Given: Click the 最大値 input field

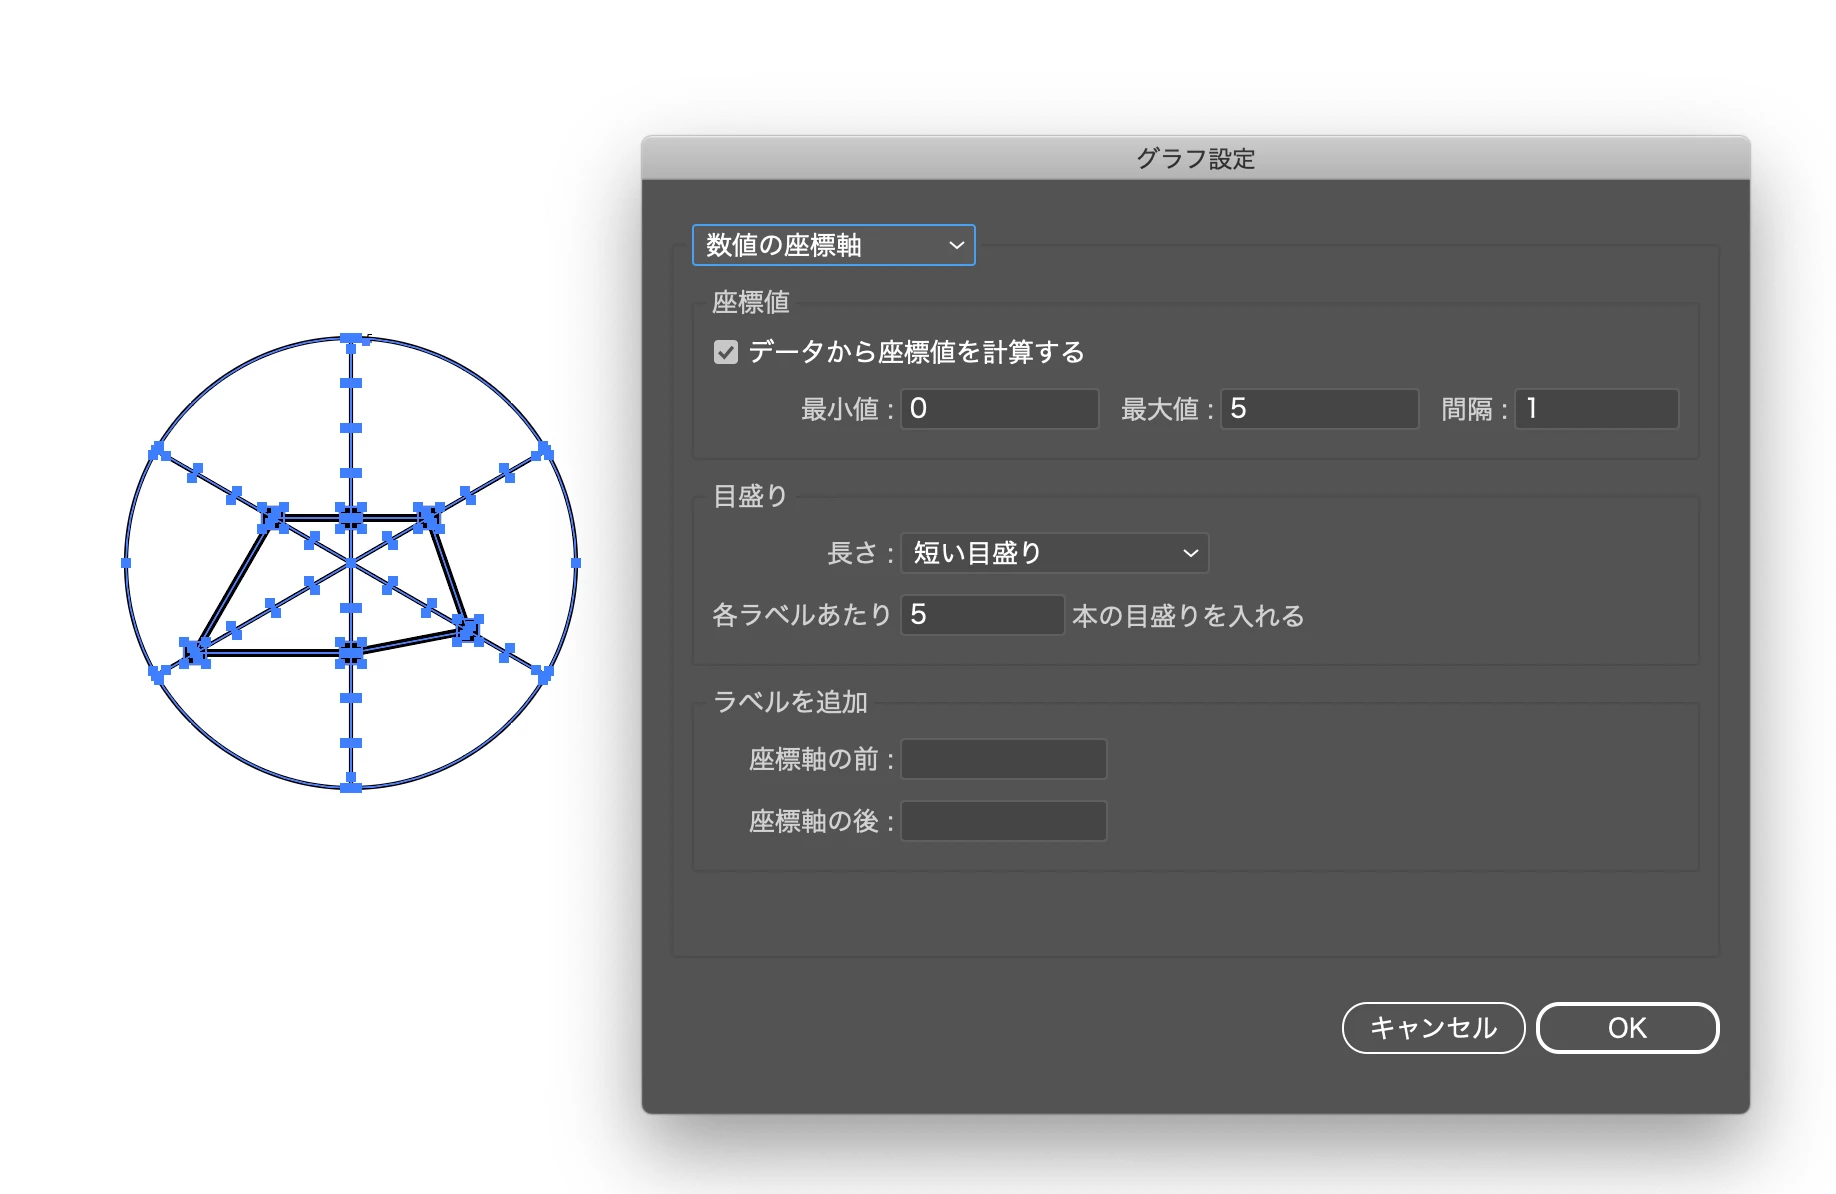Looking at the screenshot, I should [x=1319, y=409].
